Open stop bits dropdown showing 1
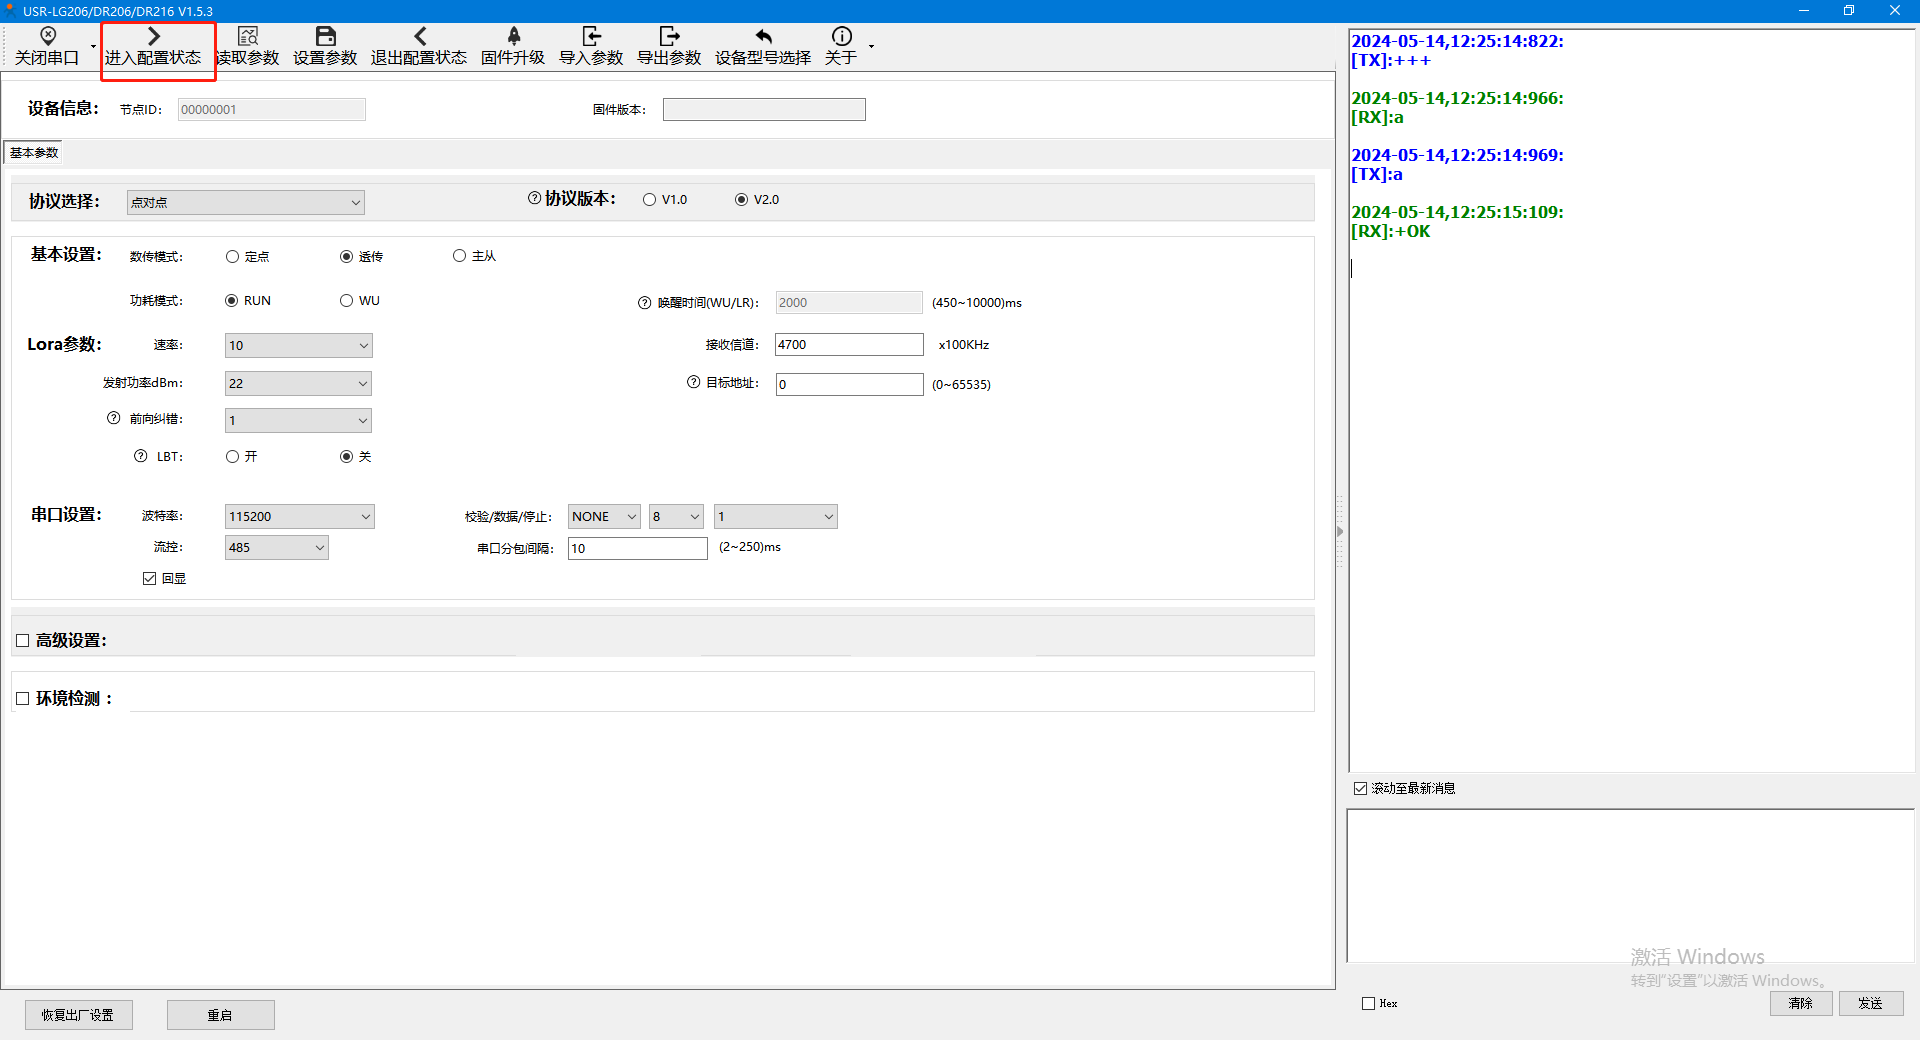 pyautogui.click(x=776, y=517)
